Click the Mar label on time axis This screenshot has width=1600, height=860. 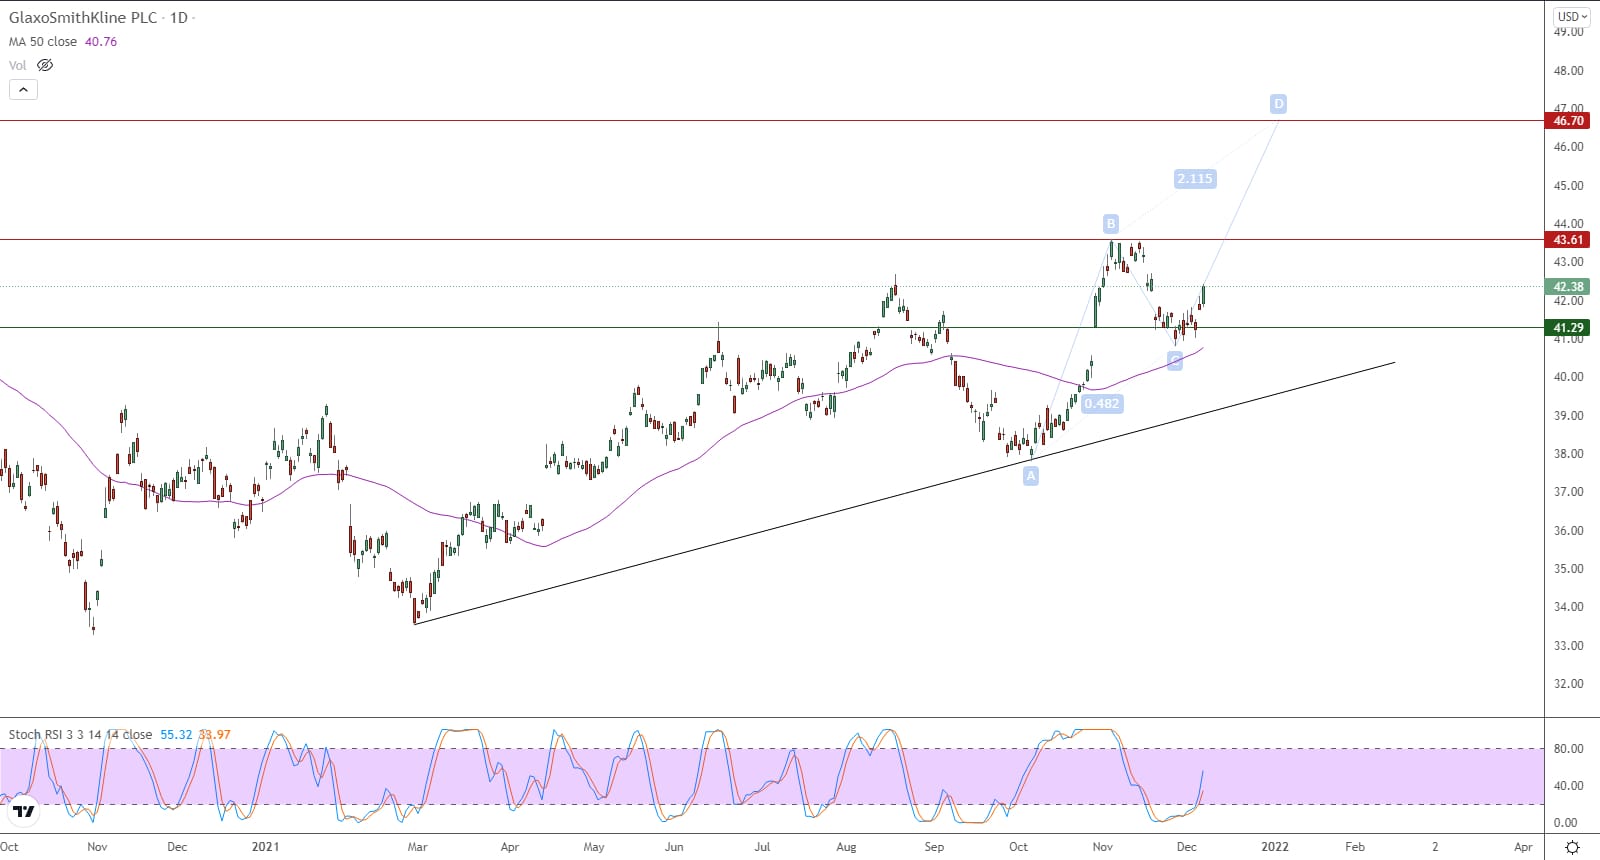coord(417,847)
